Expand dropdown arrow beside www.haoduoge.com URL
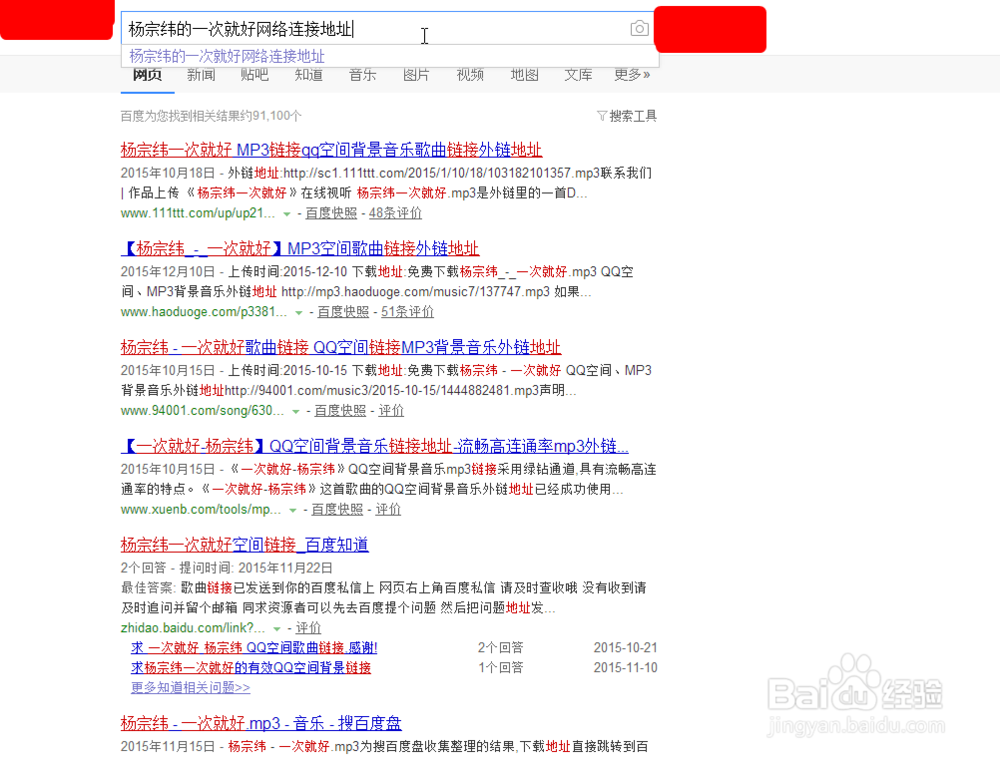Viewport: 1000px width, 760px height. coord(298,313)
